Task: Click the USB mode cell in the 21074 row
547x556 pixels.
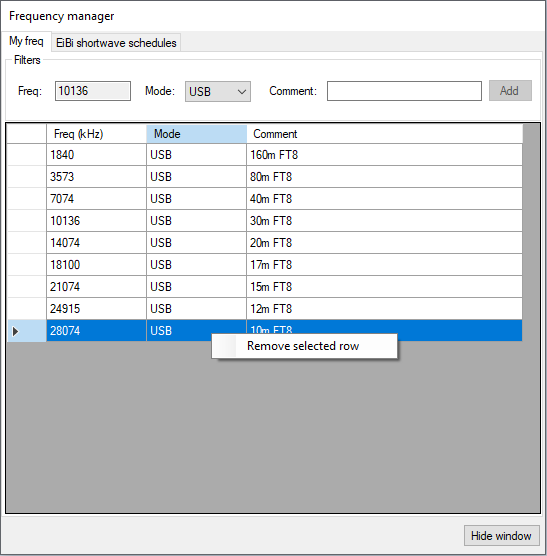Action: click(196, 287)
